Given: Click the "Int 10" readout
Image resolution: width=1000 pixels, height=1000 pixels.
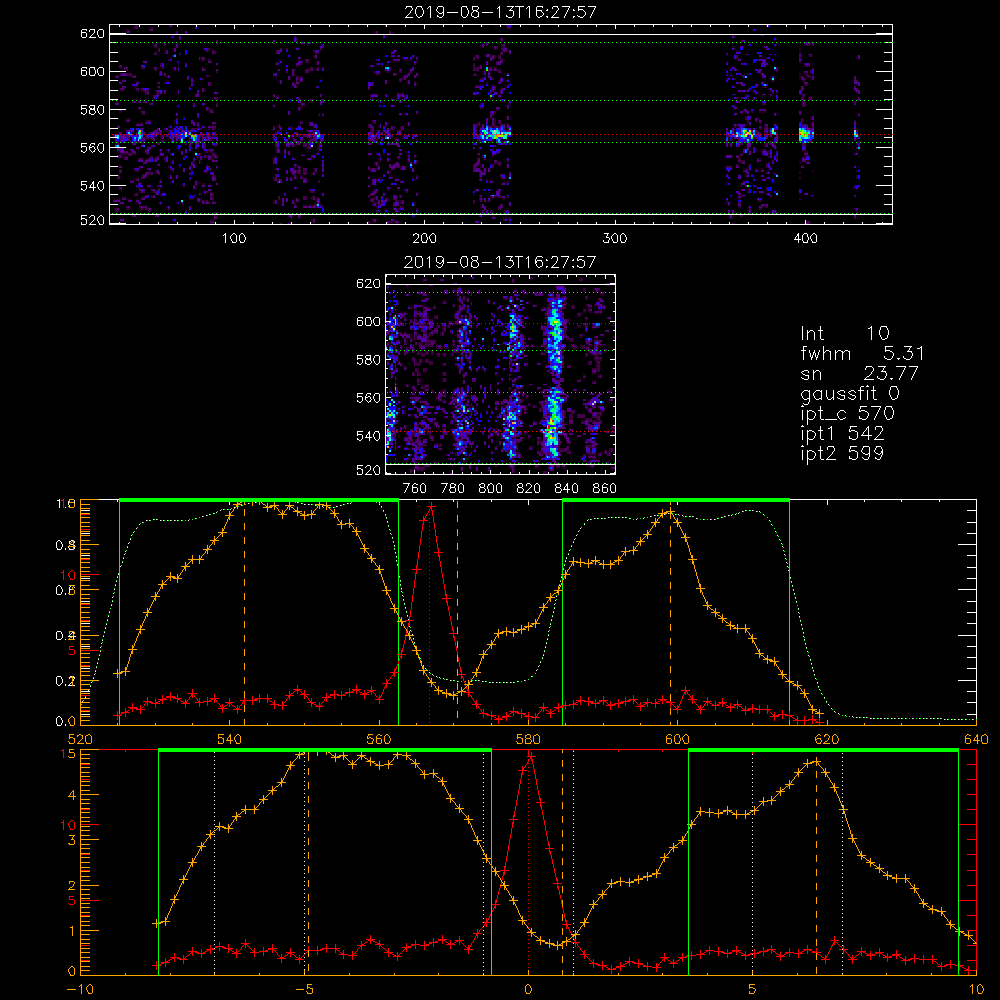Looking at the screenshot, I should pos(845,333).
